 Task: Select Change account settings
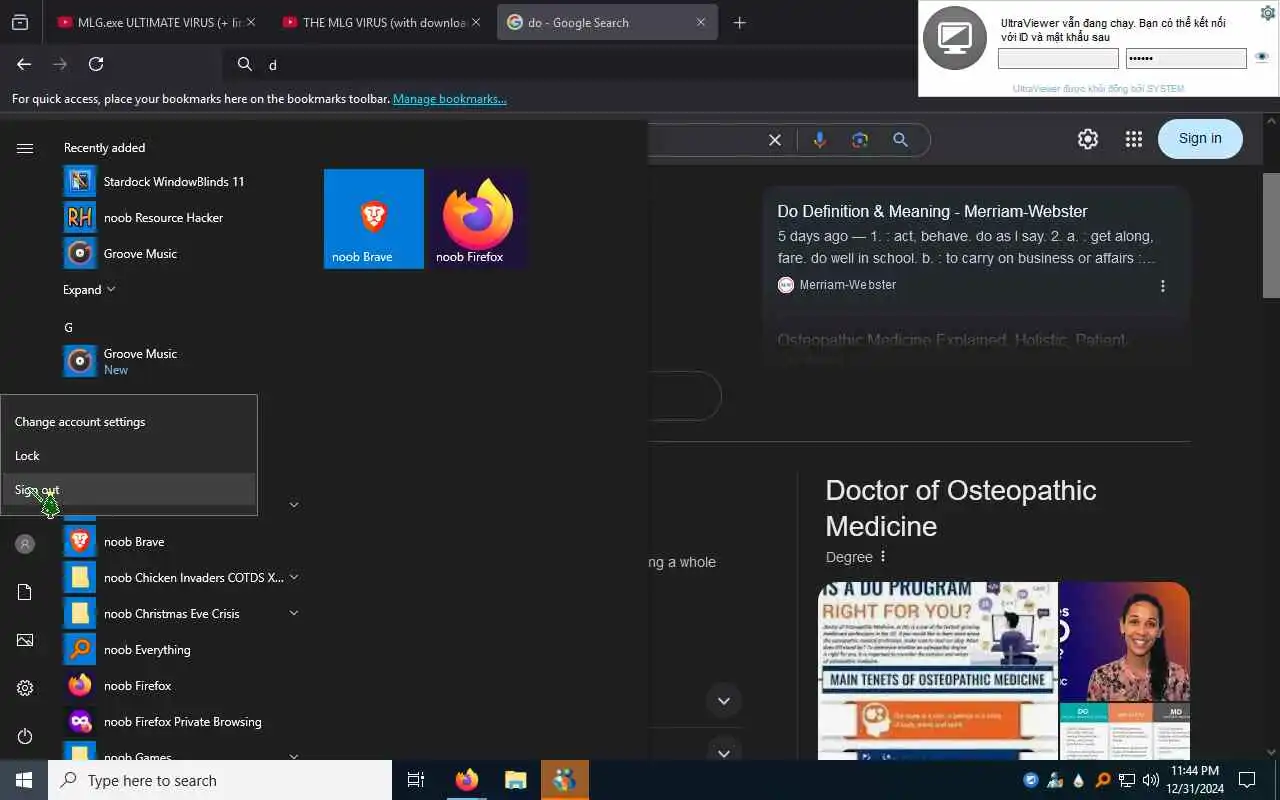pos(129,422)
